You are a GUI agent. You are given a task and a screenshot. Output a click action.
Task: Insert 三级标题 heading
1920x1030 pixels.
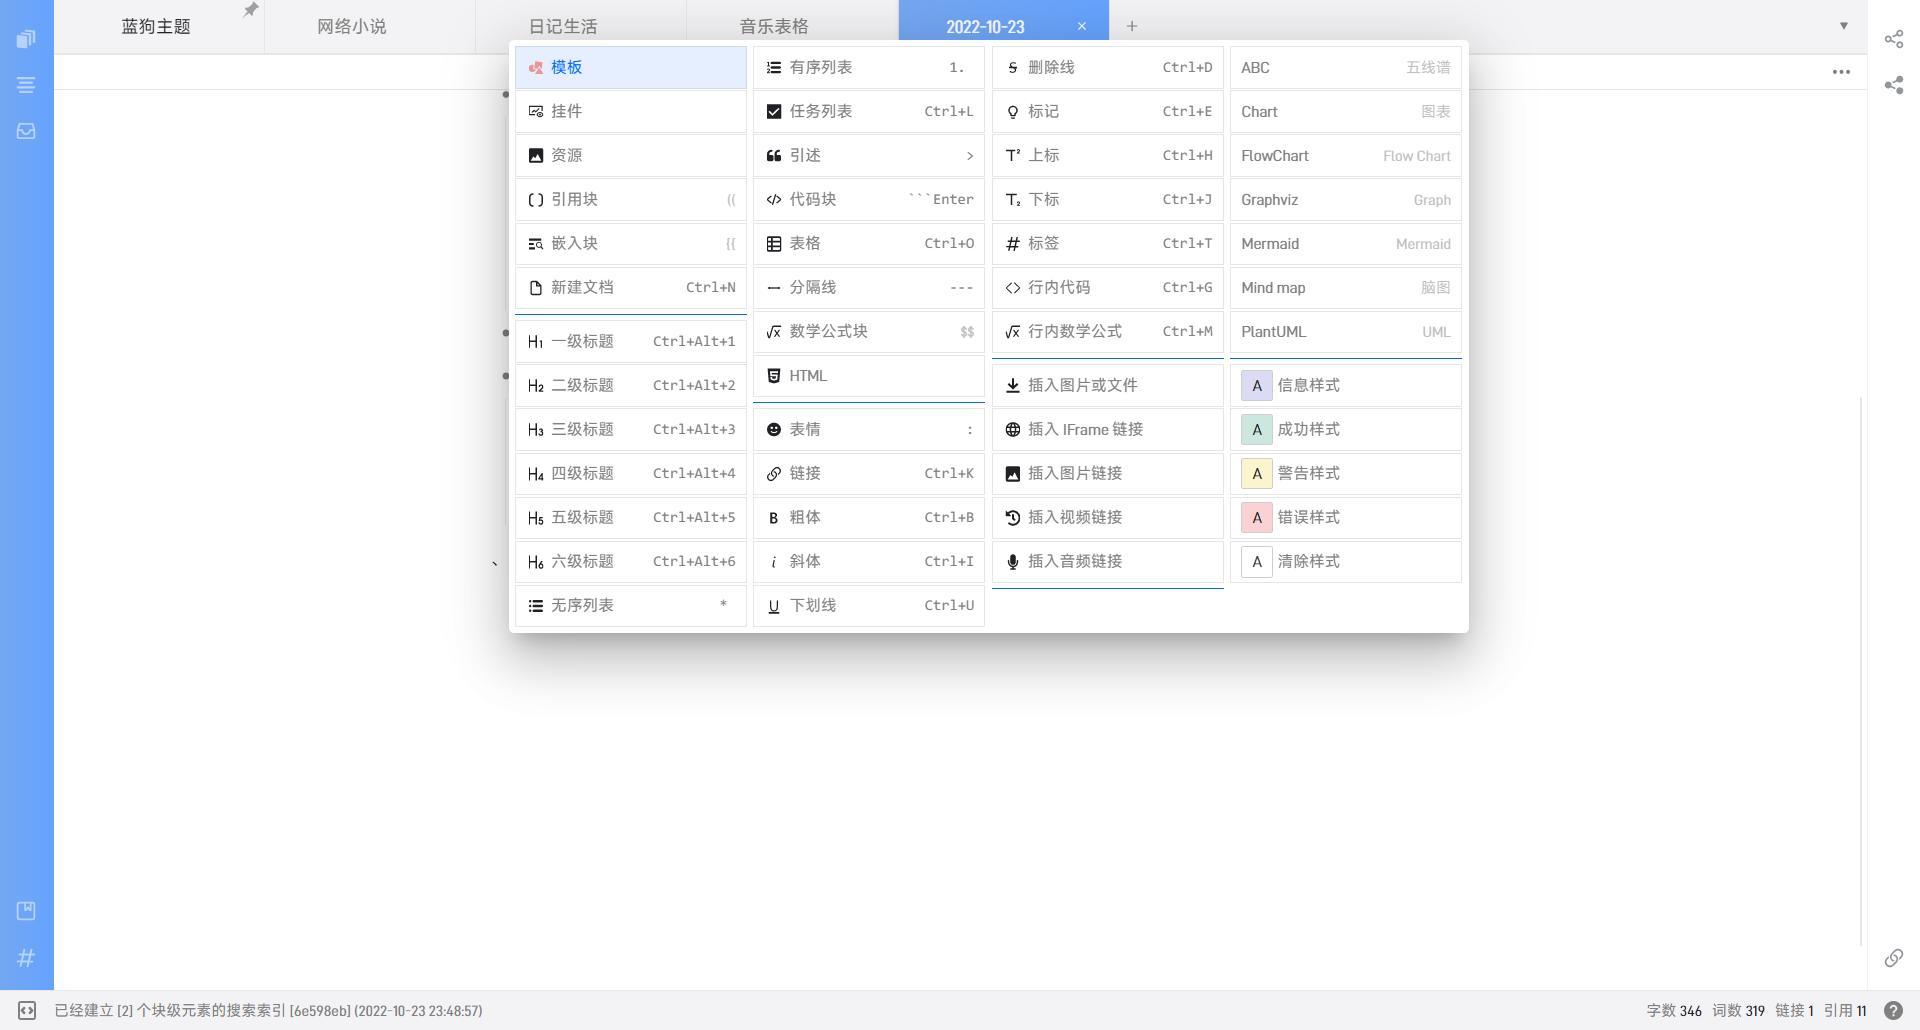[x=631, y=429]
